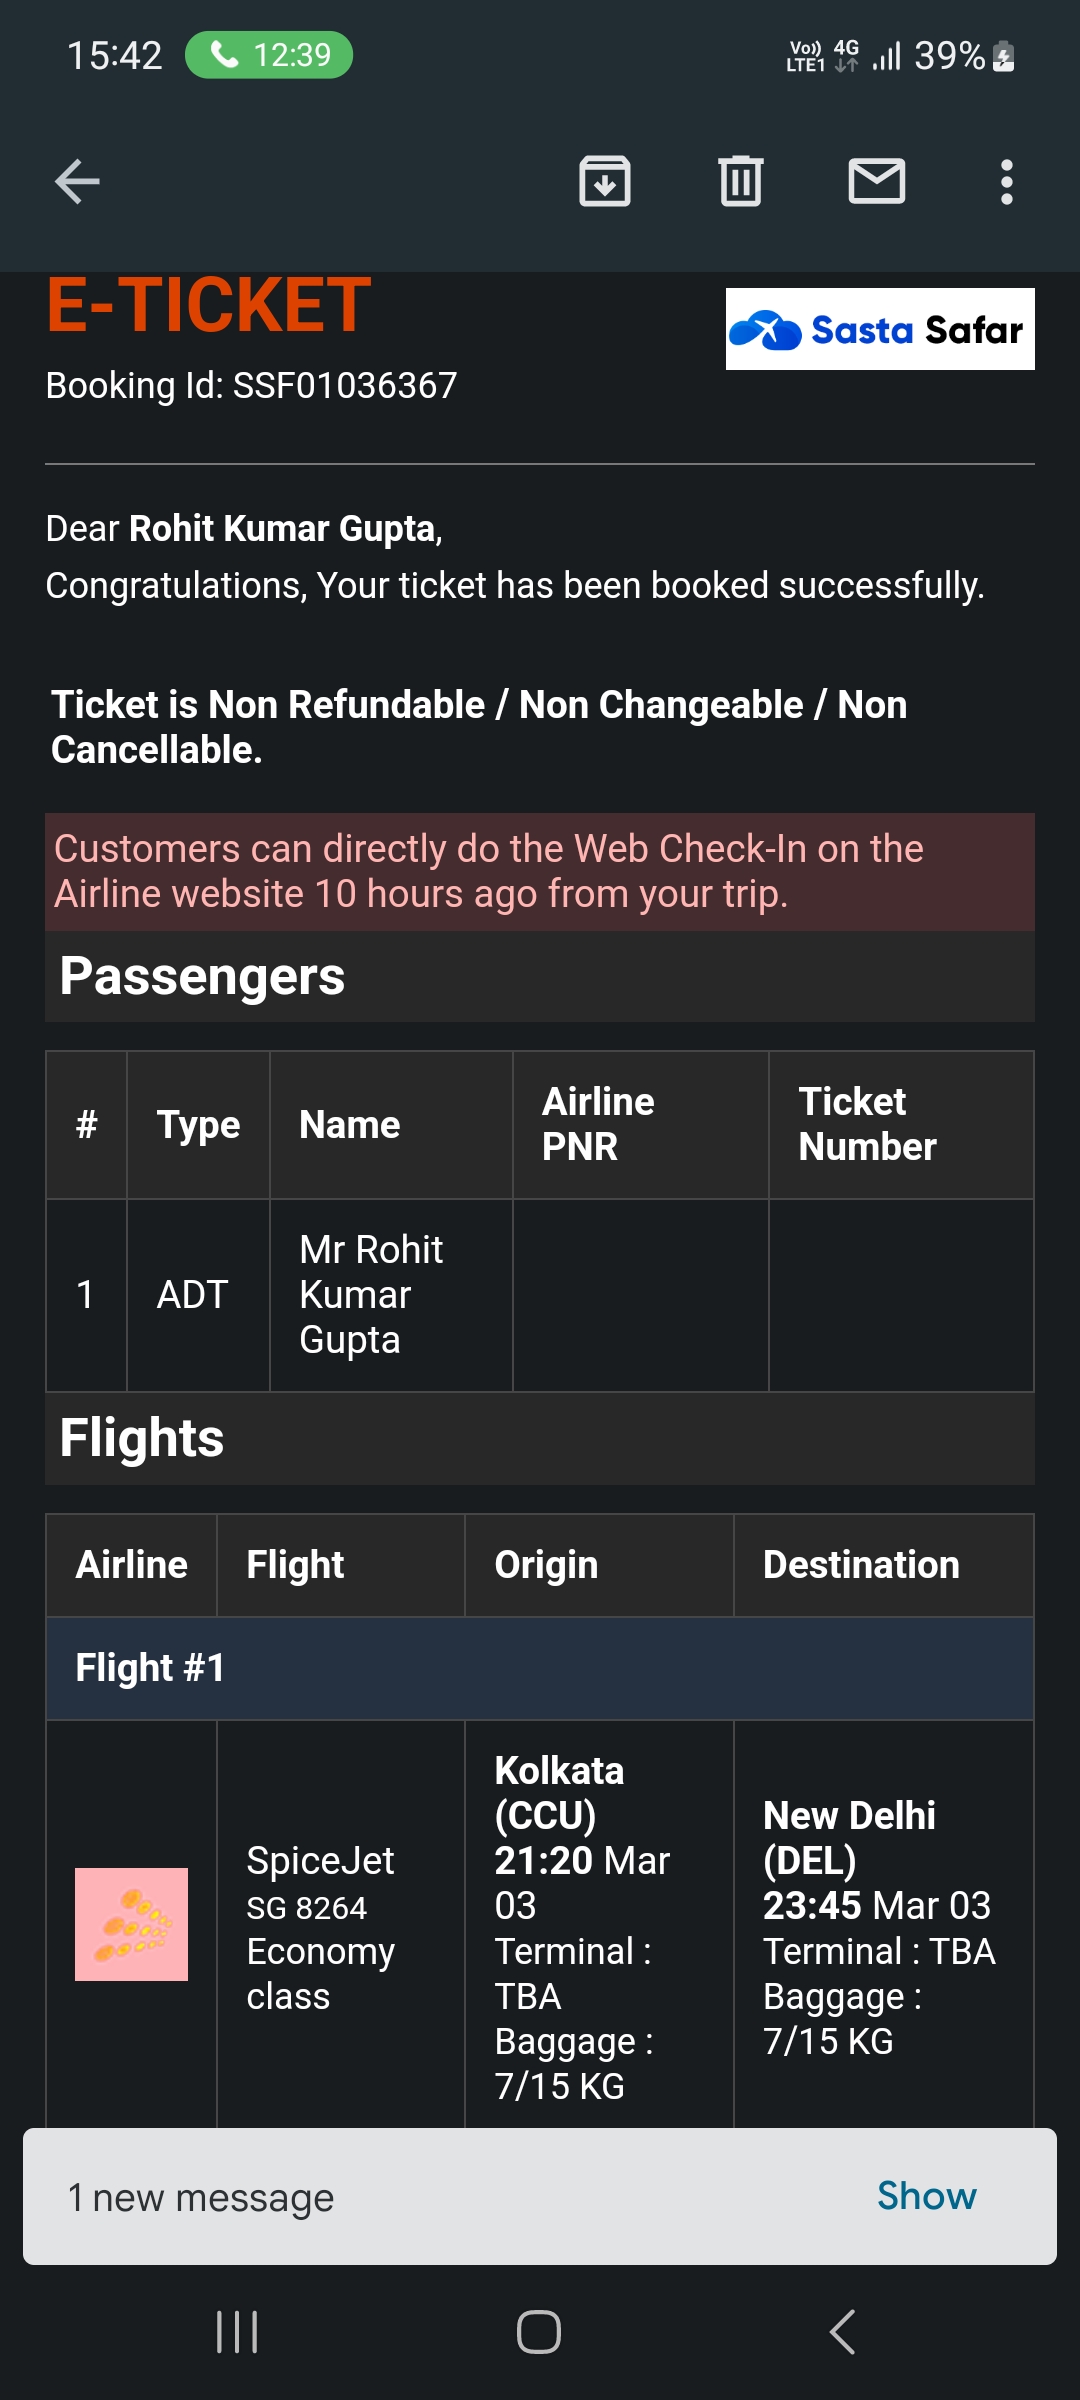Tap flight number SG 8264
The width and height of the screenshot is (1080, 2400).
307,1908
